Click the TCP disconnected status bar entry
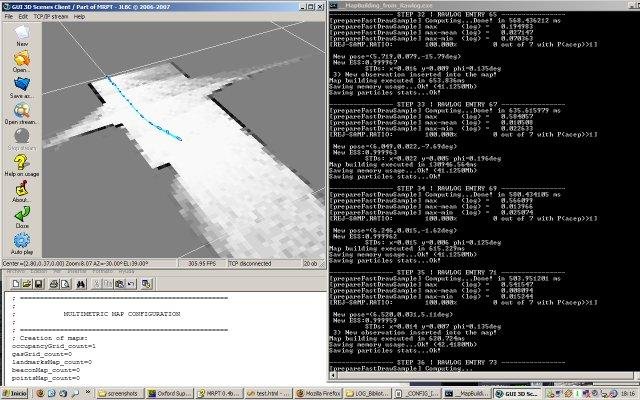 (x=250, y=264)
